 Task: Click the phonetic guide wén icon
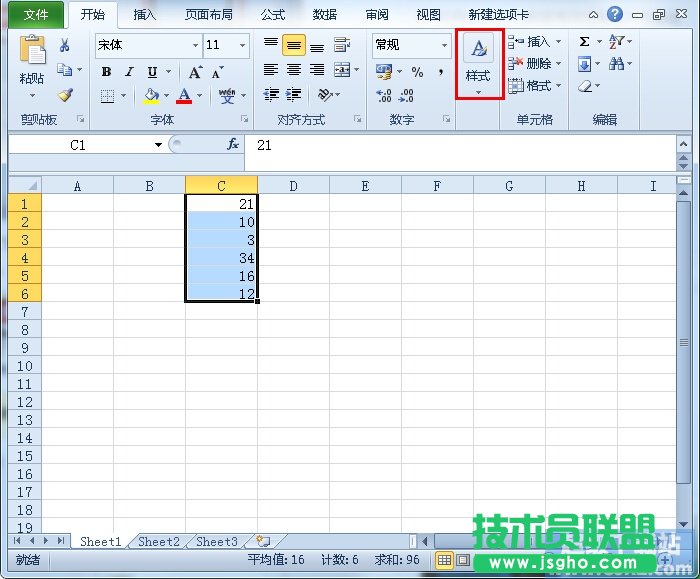[x=227, y=96]
